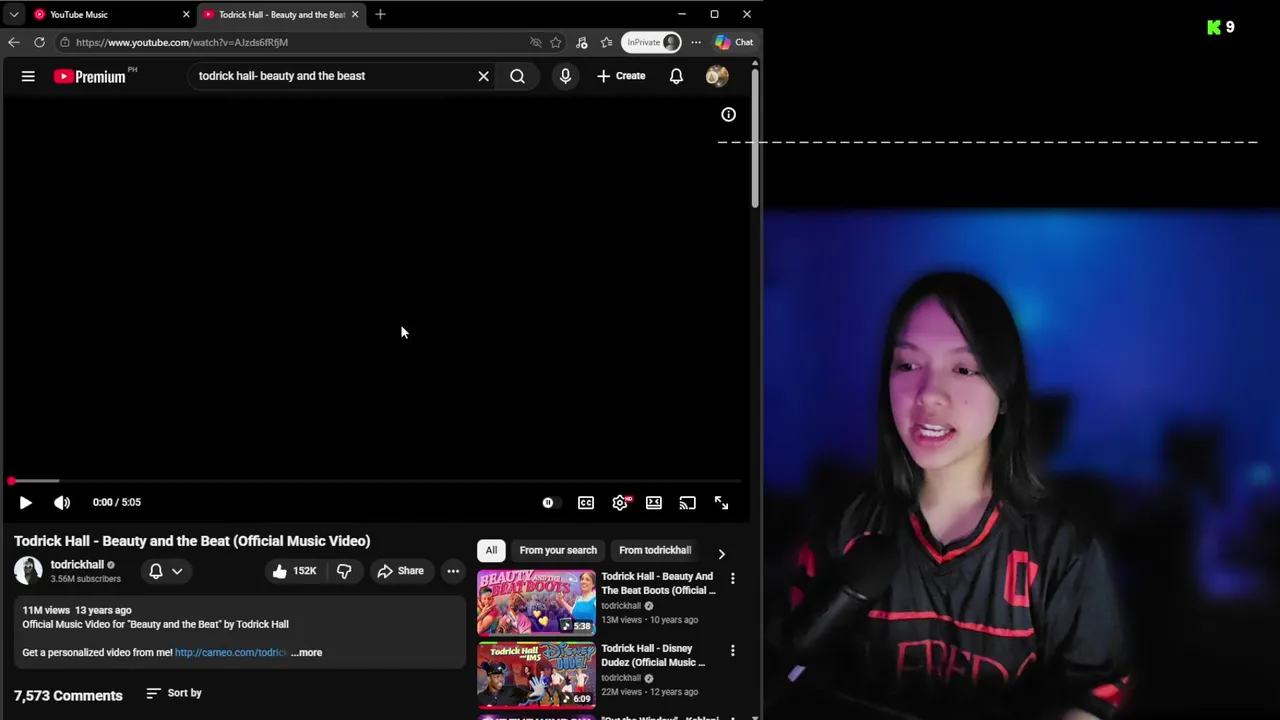The image size is (1280, 720).
Task: Select the 7,573 Comments heading
Action: 68,696
